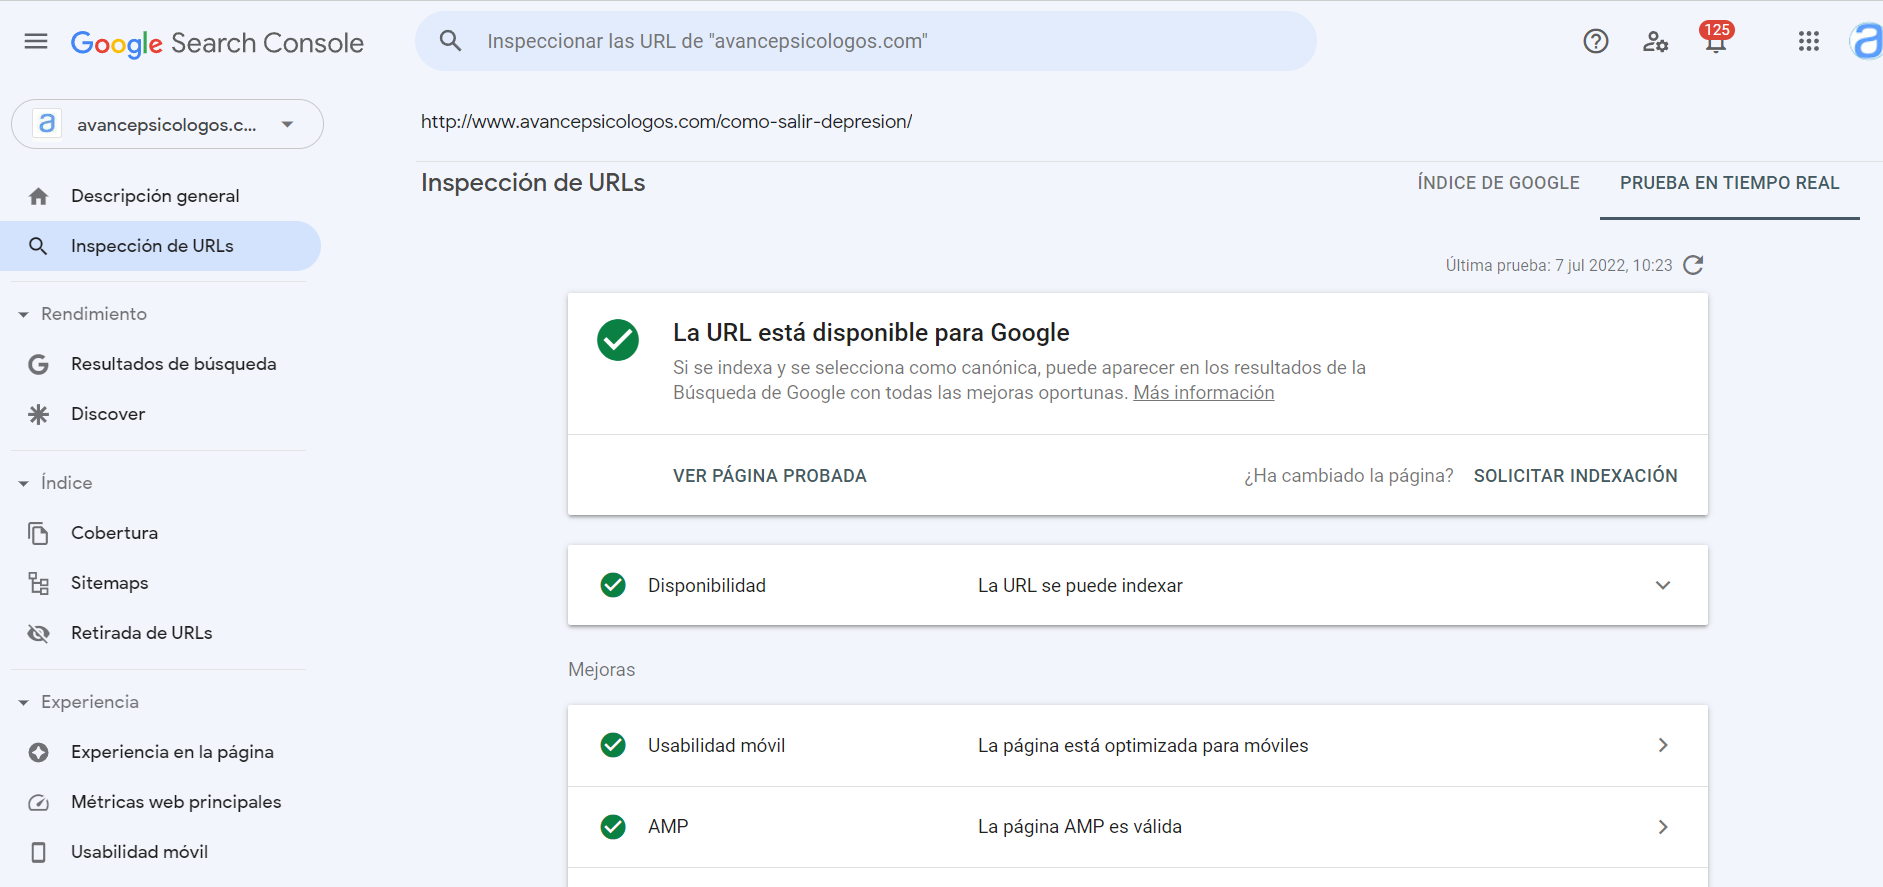Rerun the live test with refresh icon

[x=1693, y=265]
